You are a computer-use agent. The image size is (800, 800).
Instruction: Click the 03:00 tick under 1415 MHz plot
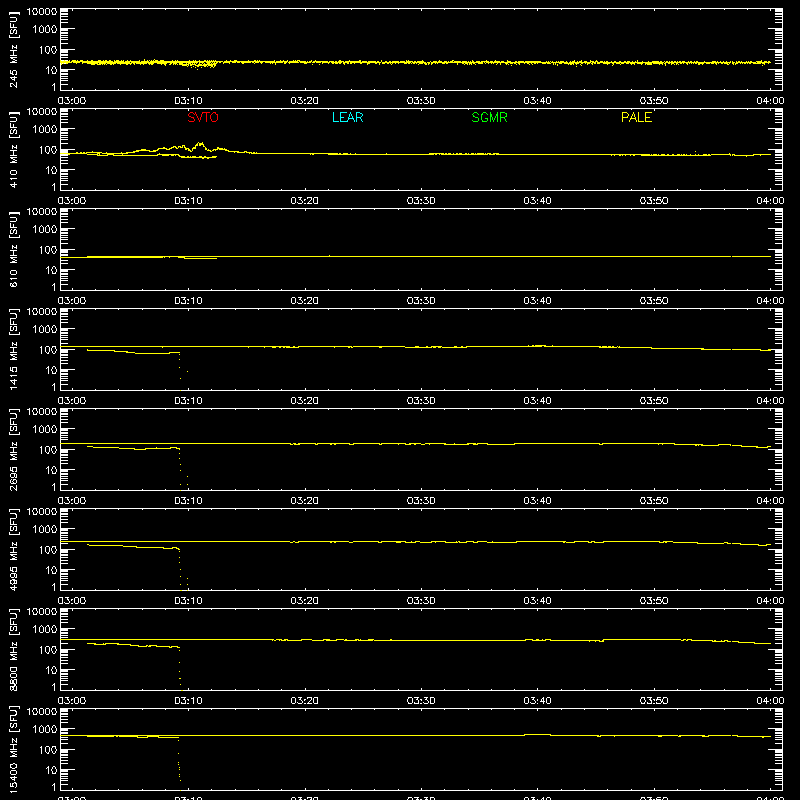(x=71, y=401)
